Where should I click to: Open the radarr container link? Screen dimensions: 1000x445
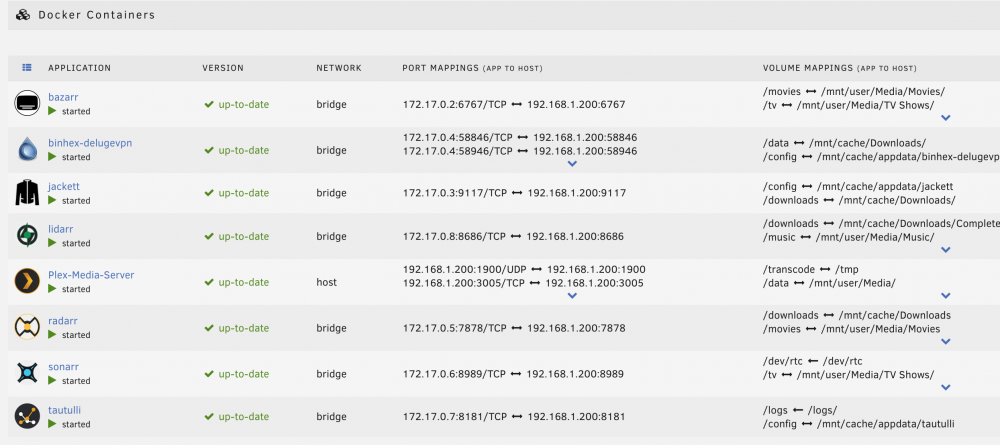point(62,321)
